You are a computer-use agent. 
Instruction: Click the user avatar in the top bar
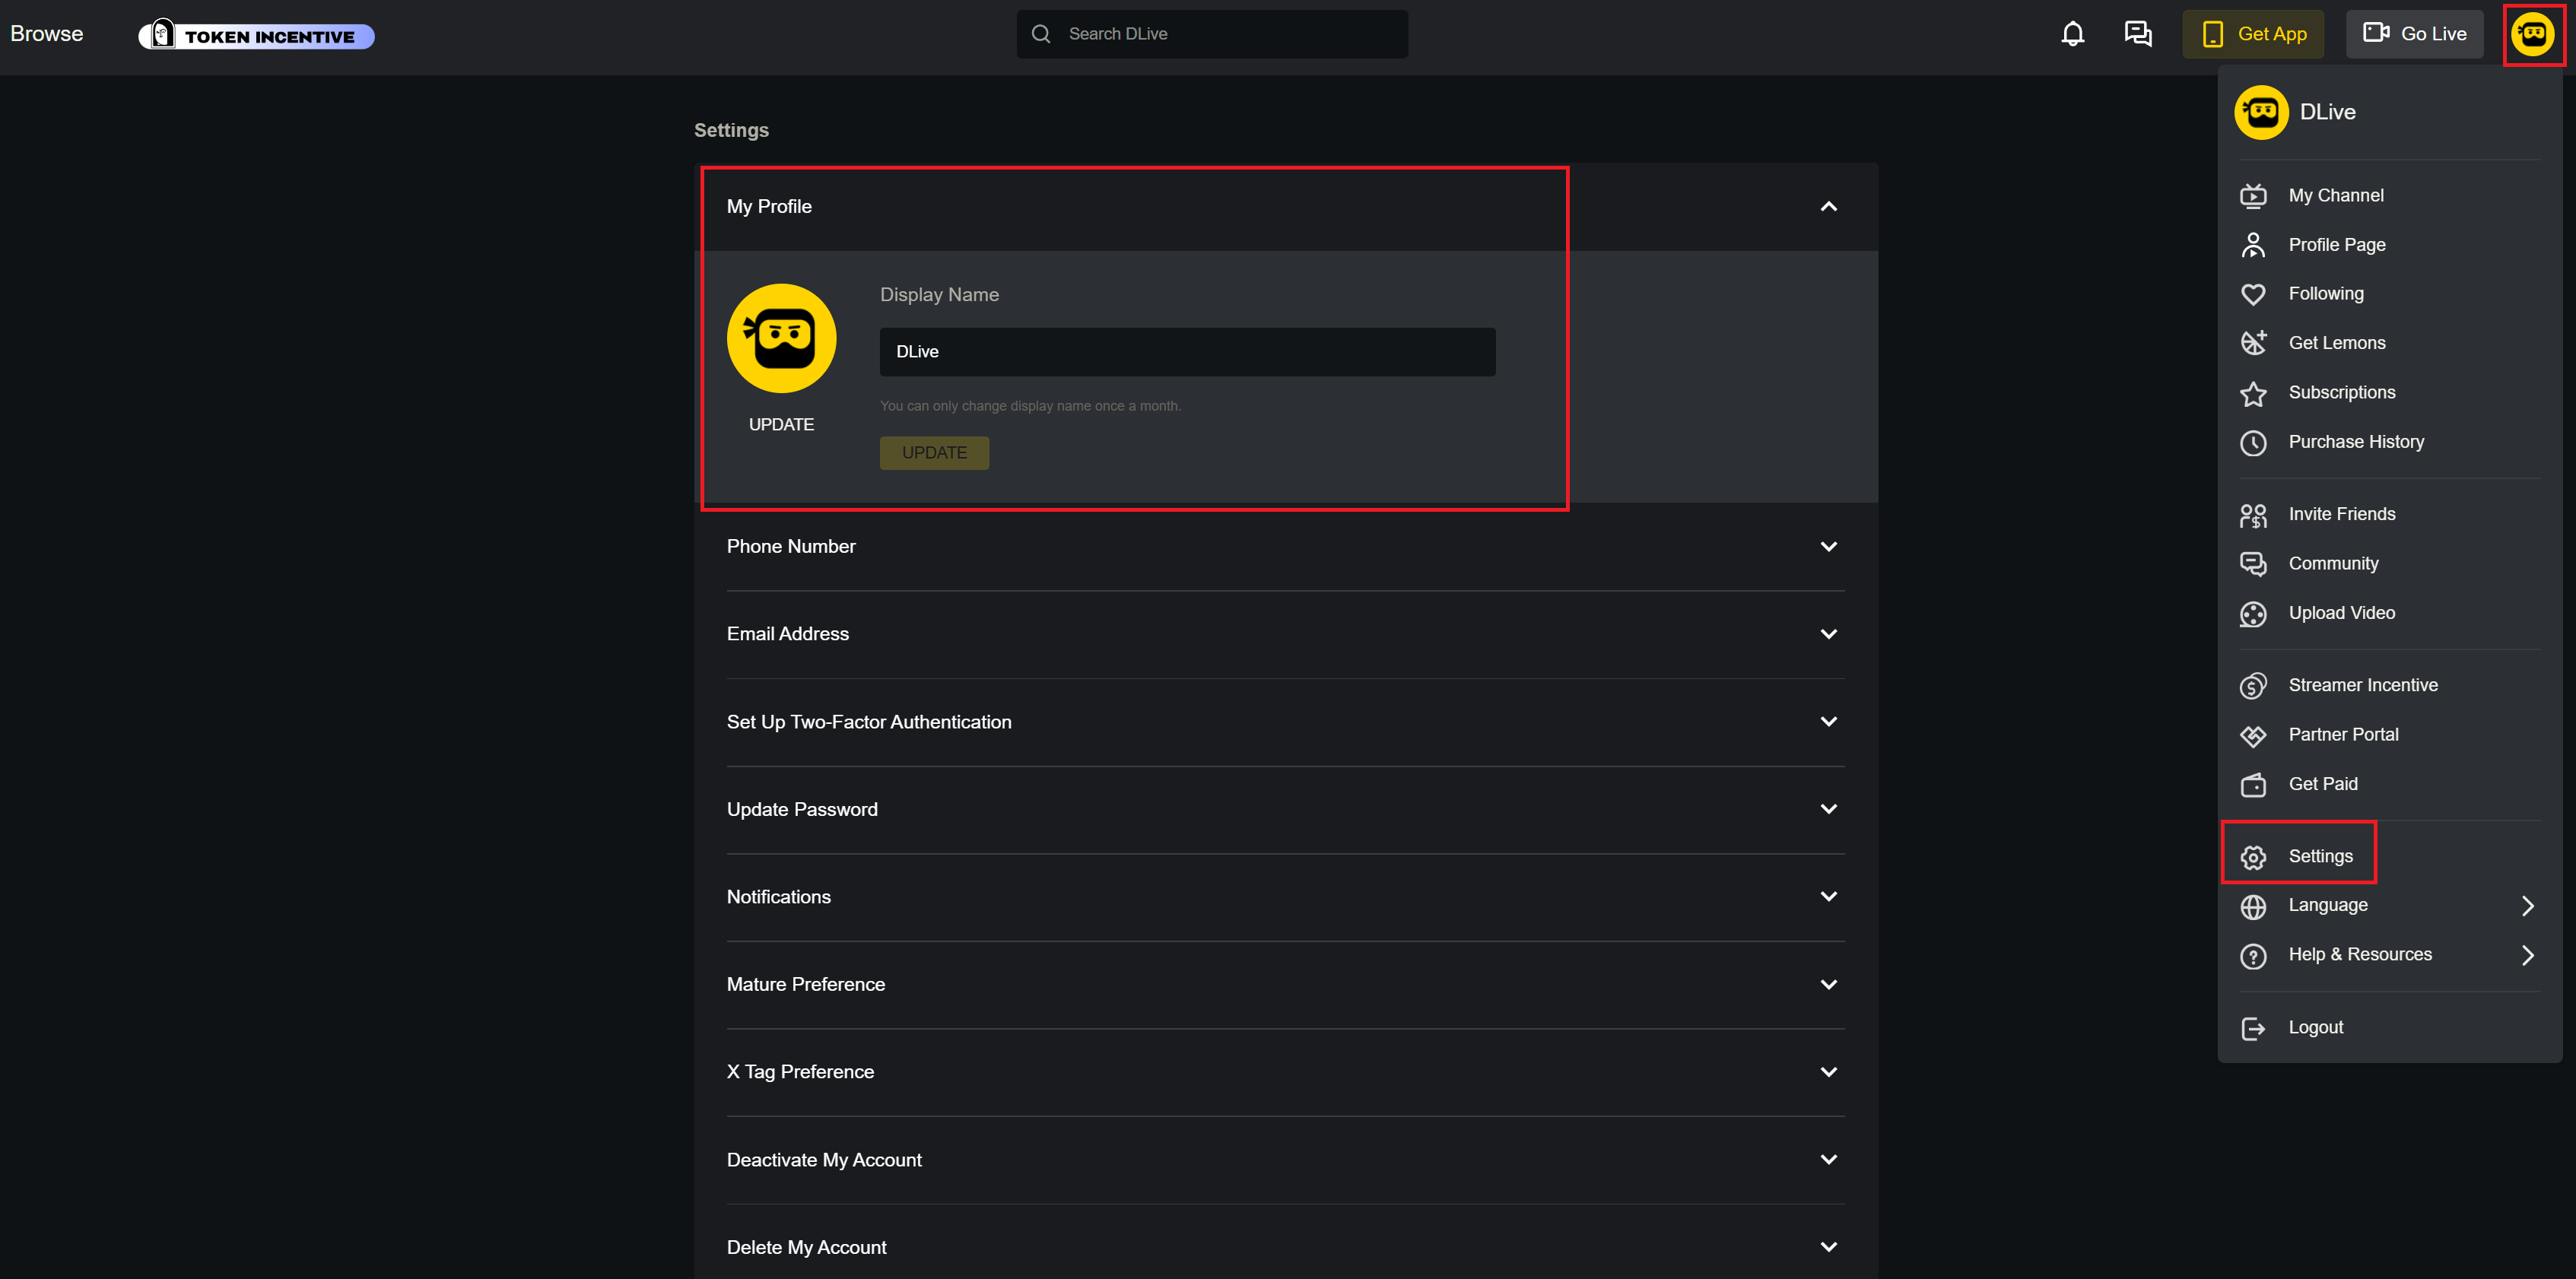point(2532,35)
